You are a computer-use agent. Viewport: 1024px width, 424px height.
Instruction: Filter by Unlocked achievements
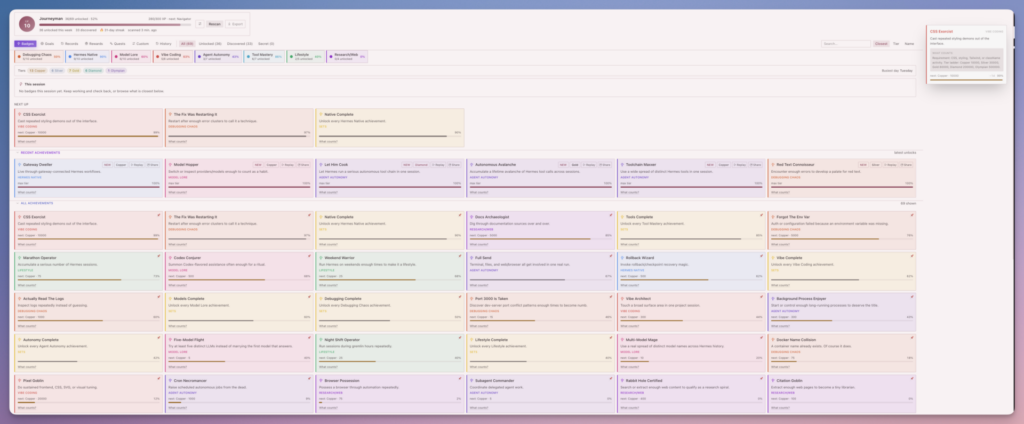(210, 44)
